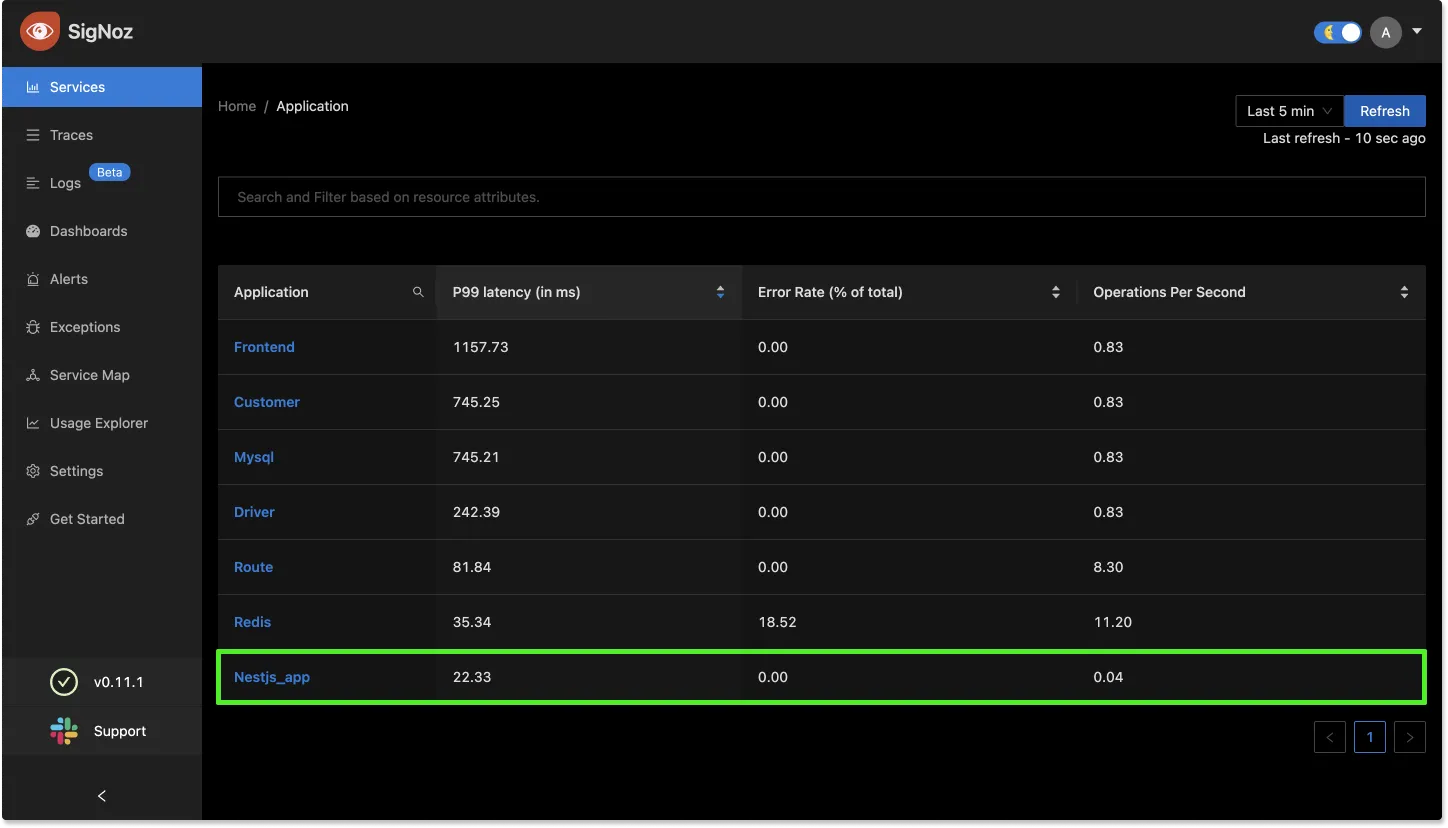Image resolution: width=1448 pixels, height=828 pixels.
Task: Click Driver latency value 242.39
Action: pyautogui.click(x=476, y=512)
